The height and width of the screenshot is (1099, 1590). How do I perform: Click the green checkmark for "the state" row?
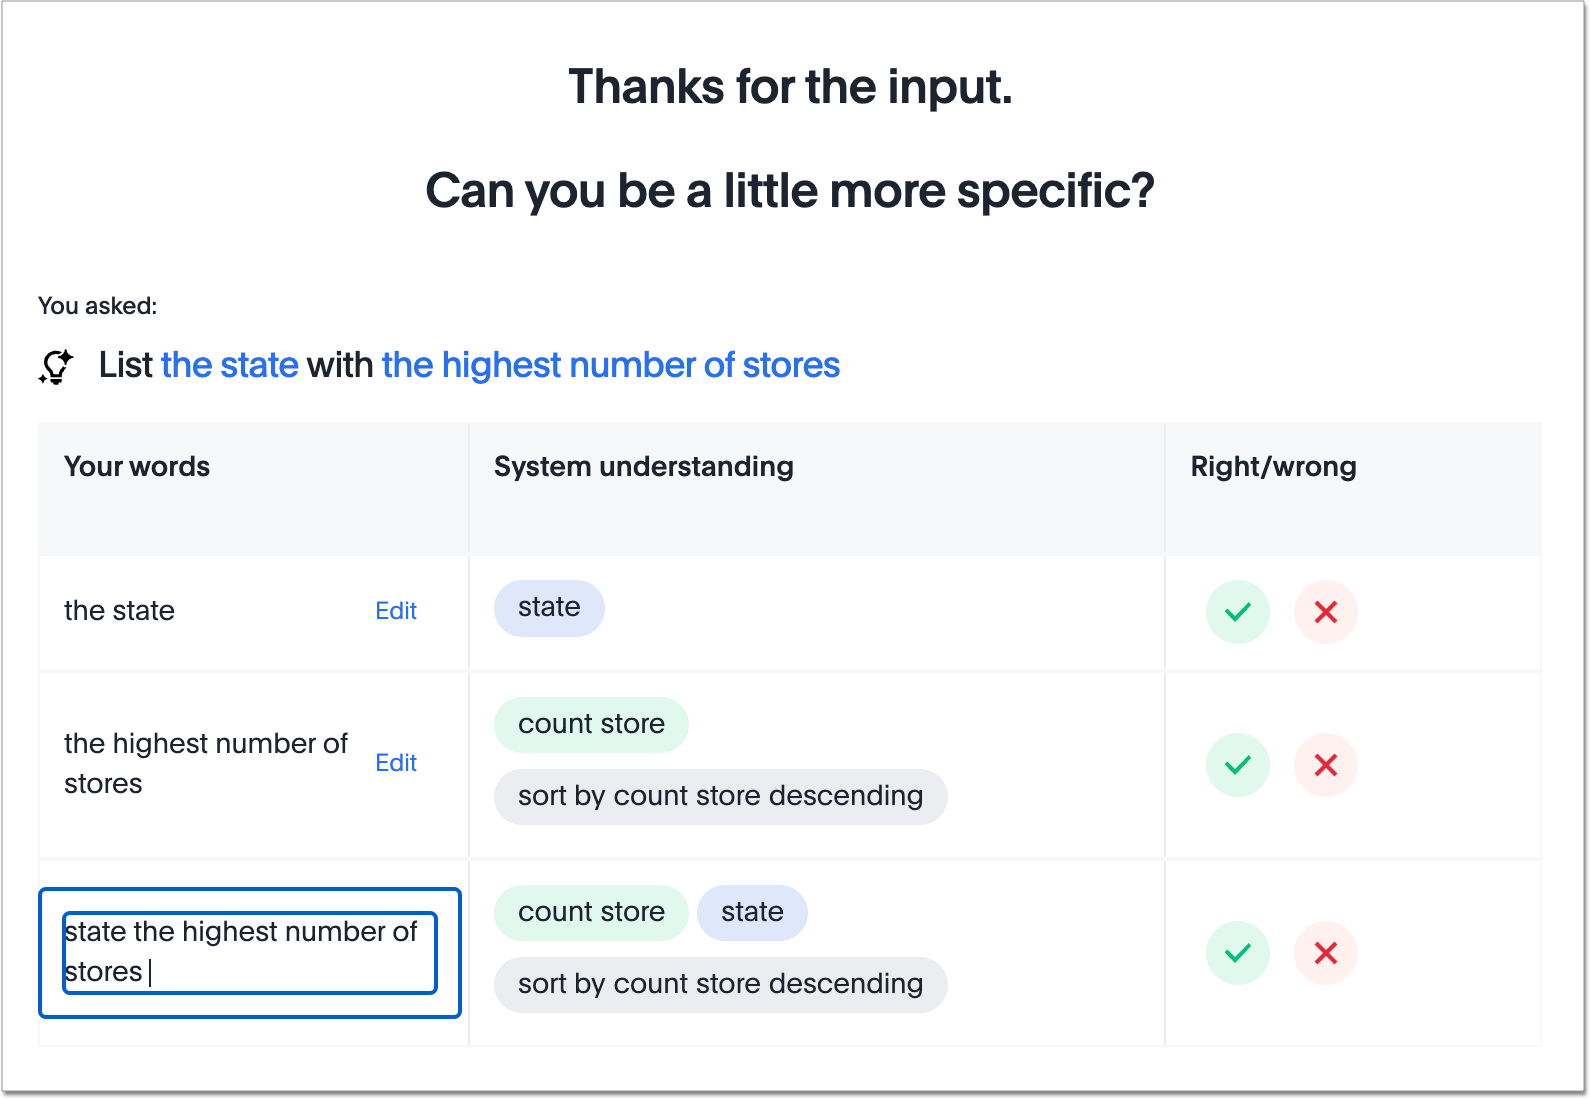[1237, 611]
